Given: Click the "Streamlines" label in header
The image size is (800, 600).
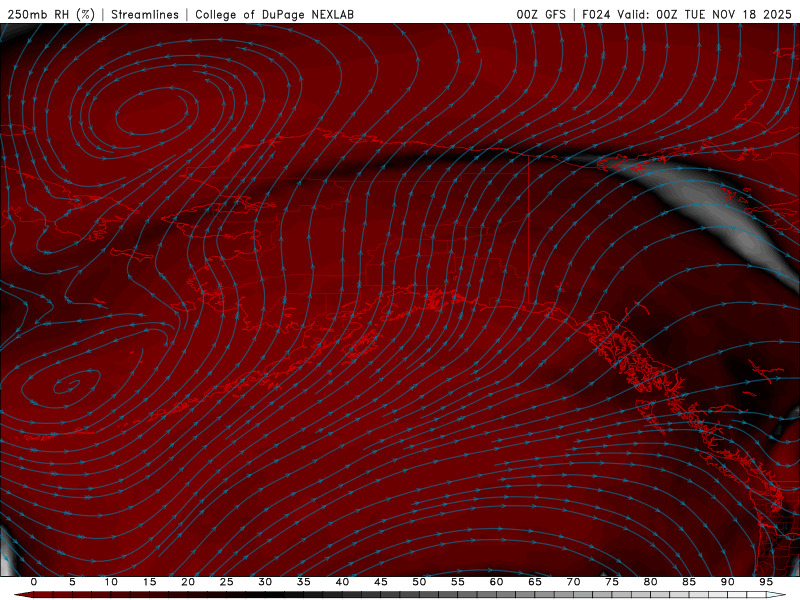Looking at the screenshot, I should (145, 14).
